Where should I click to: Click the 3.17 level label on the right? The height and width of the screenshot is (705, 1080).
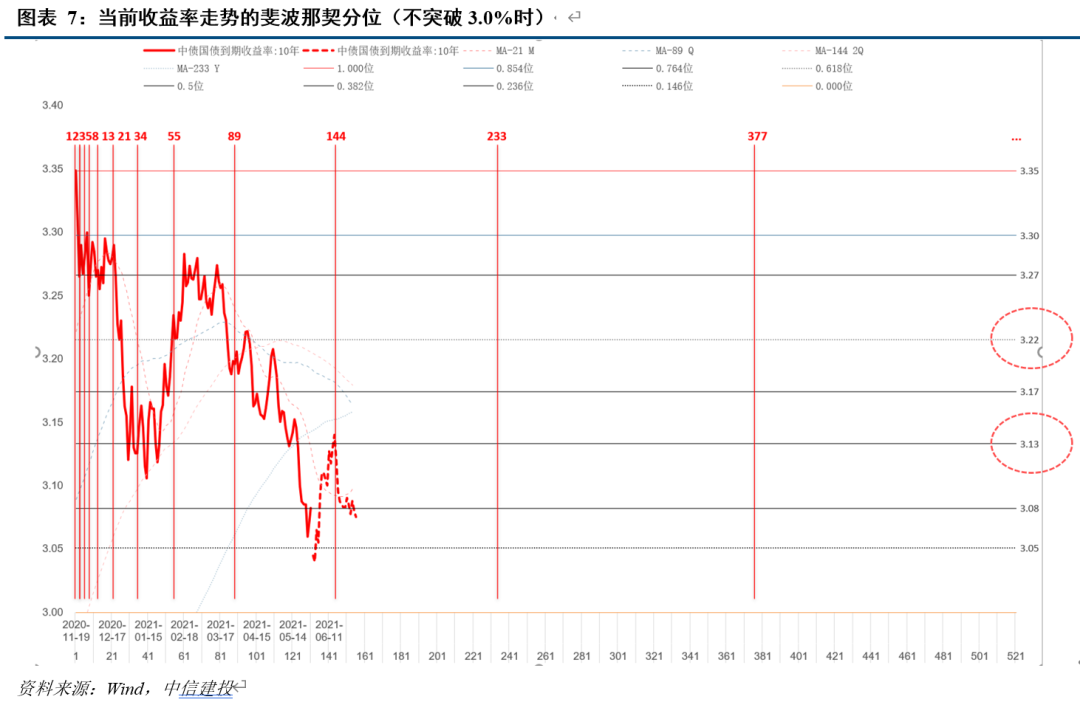(x=1029, y=392)
